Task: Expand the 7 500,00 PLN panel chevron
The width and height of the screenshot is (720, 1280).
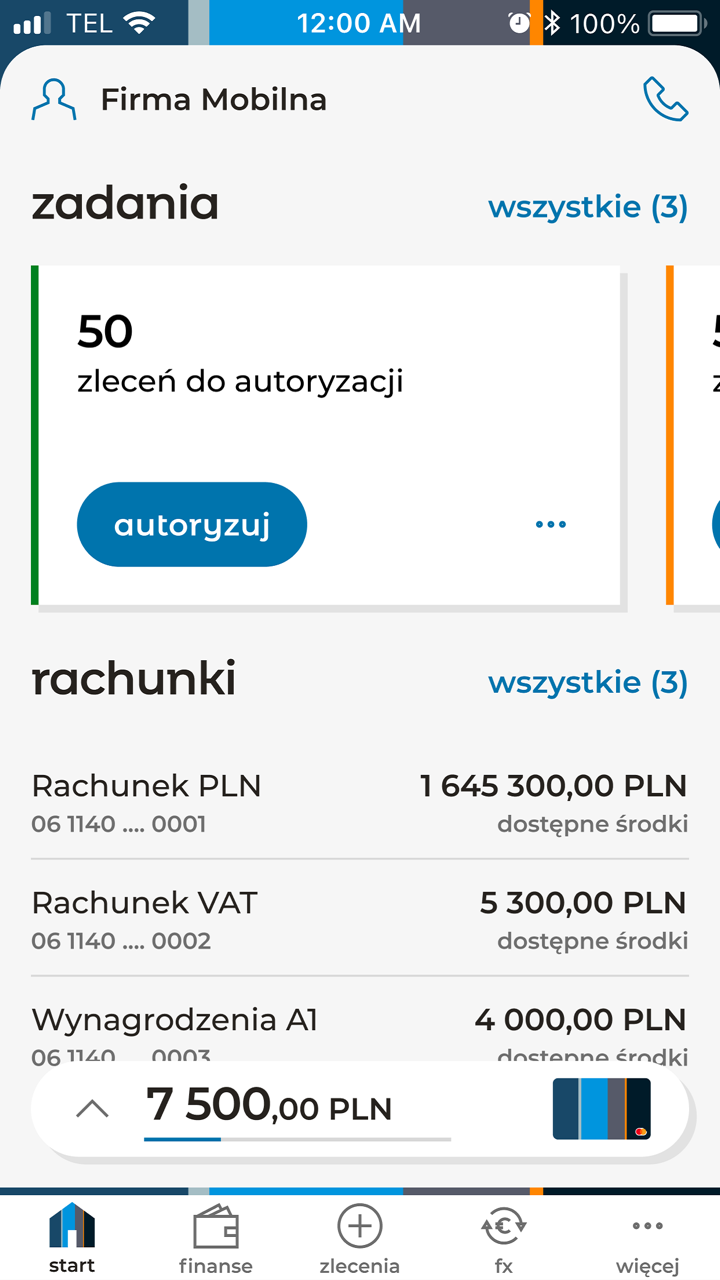Action: pos(92,1108)
